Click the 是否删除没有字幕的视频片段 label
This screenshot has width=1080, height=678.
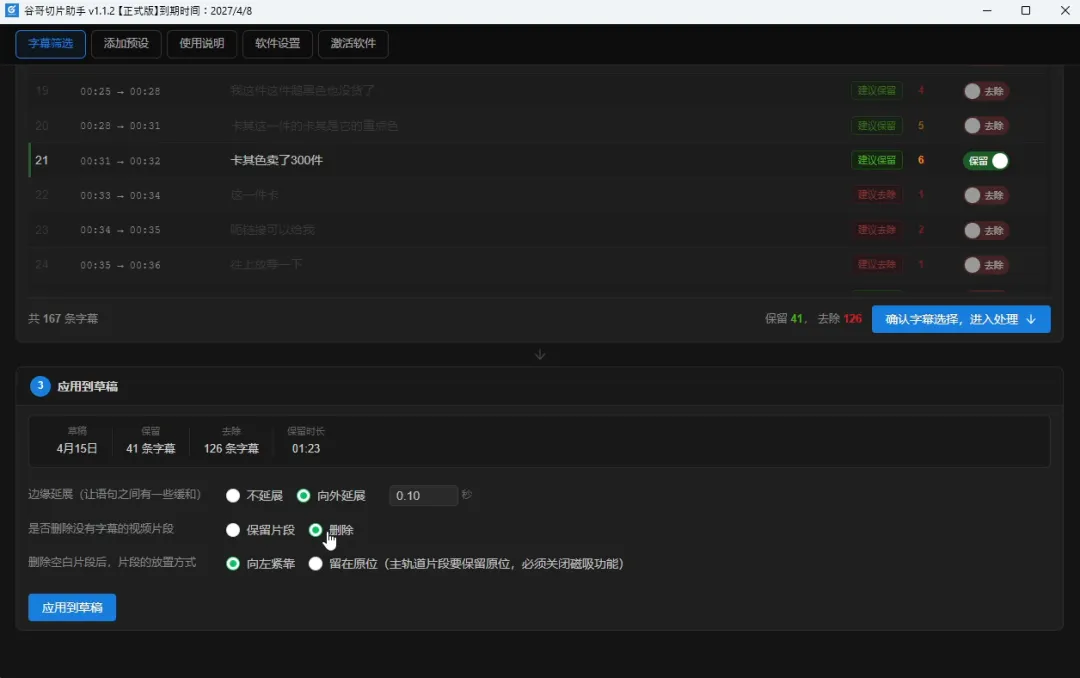101,528
